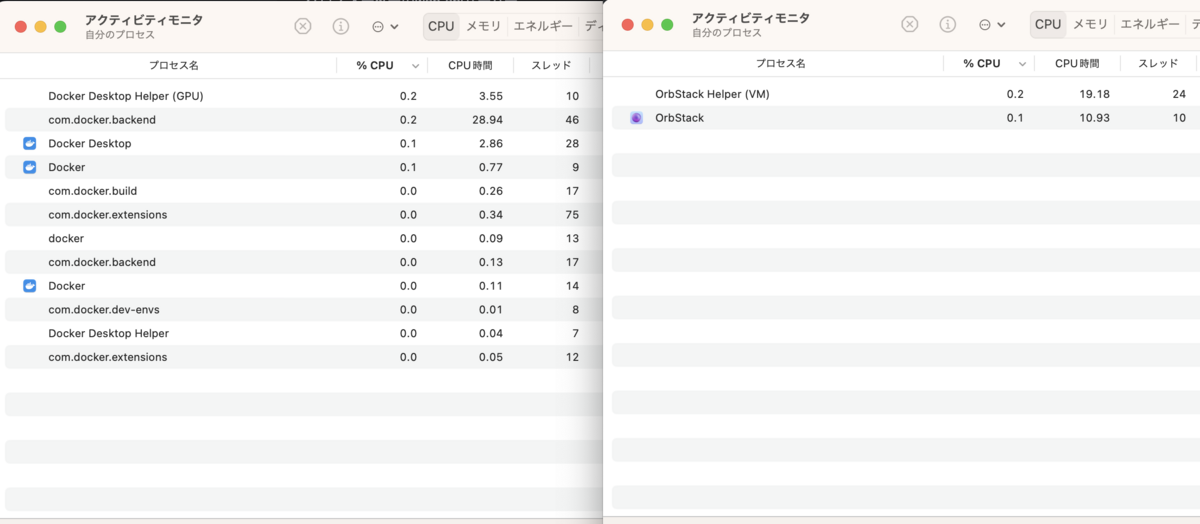Open the ellipsis action menu in left window
The height and width of the screenshot is (524, 1200).
click(x=385, y=26)
